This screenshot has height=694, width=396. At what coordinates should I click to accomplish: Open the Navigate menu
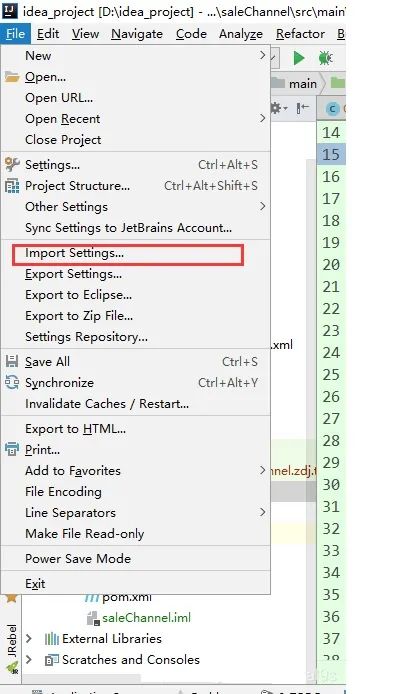coord(137,34)
